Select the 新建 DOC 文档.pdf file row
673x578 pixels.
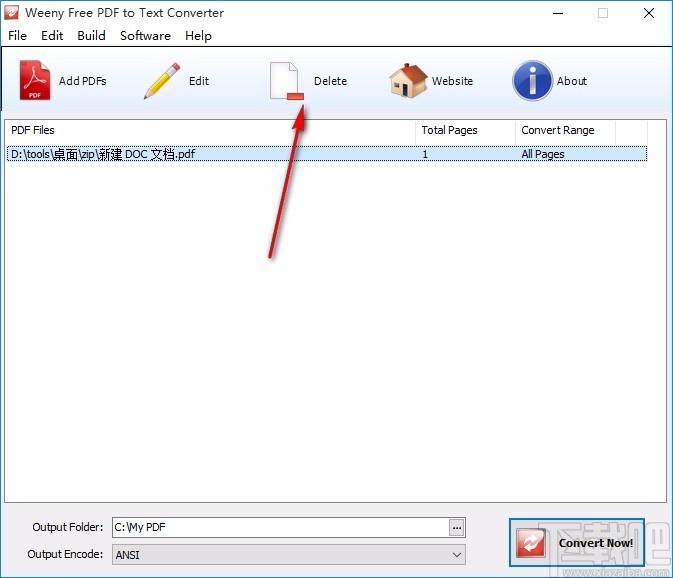[x=327, y=154]
